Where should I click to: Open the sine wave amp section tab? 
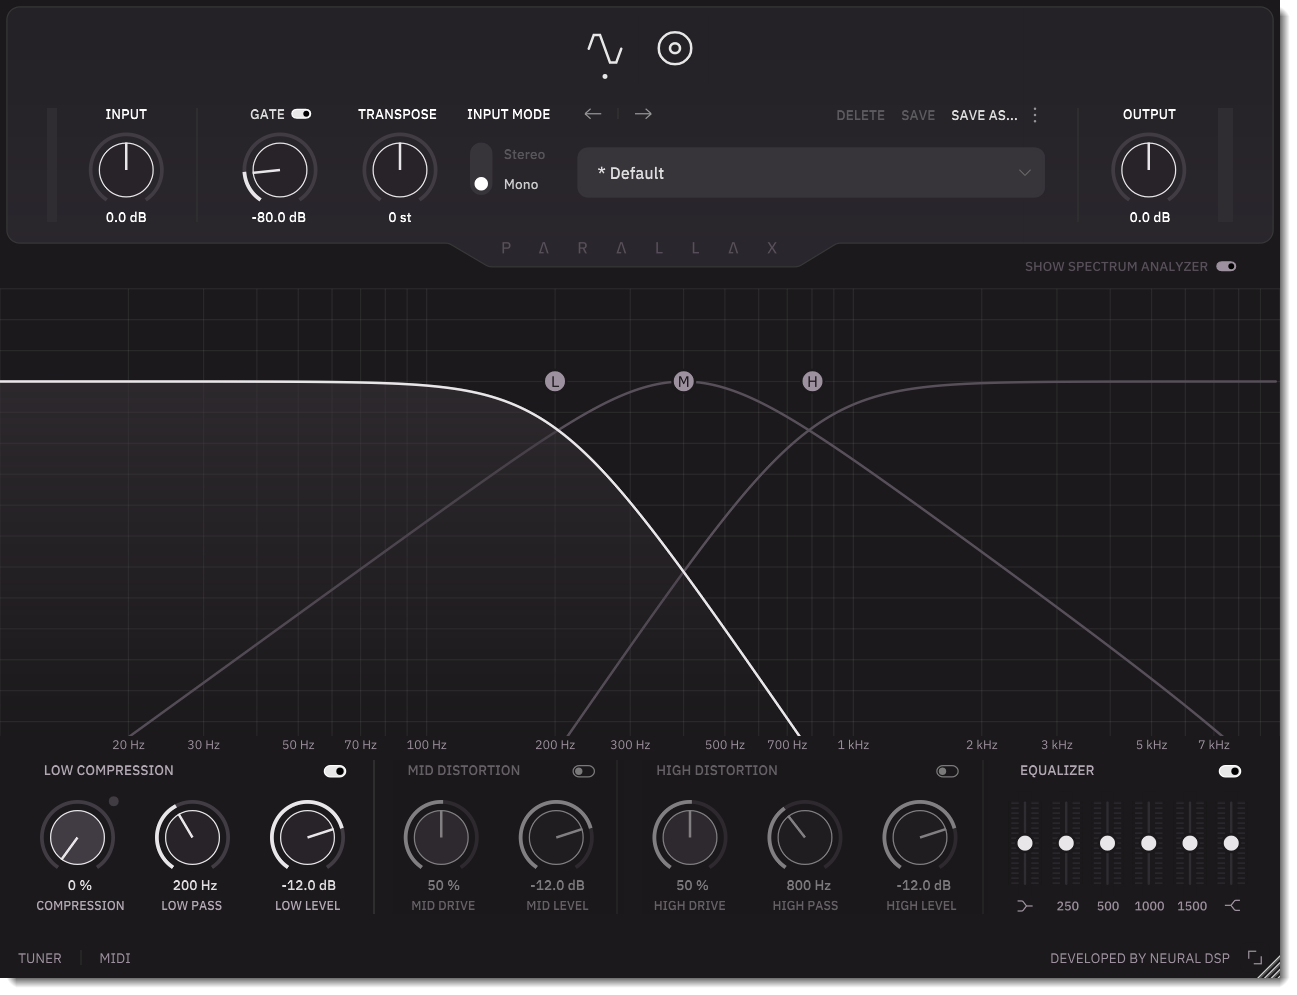point(605,49)
